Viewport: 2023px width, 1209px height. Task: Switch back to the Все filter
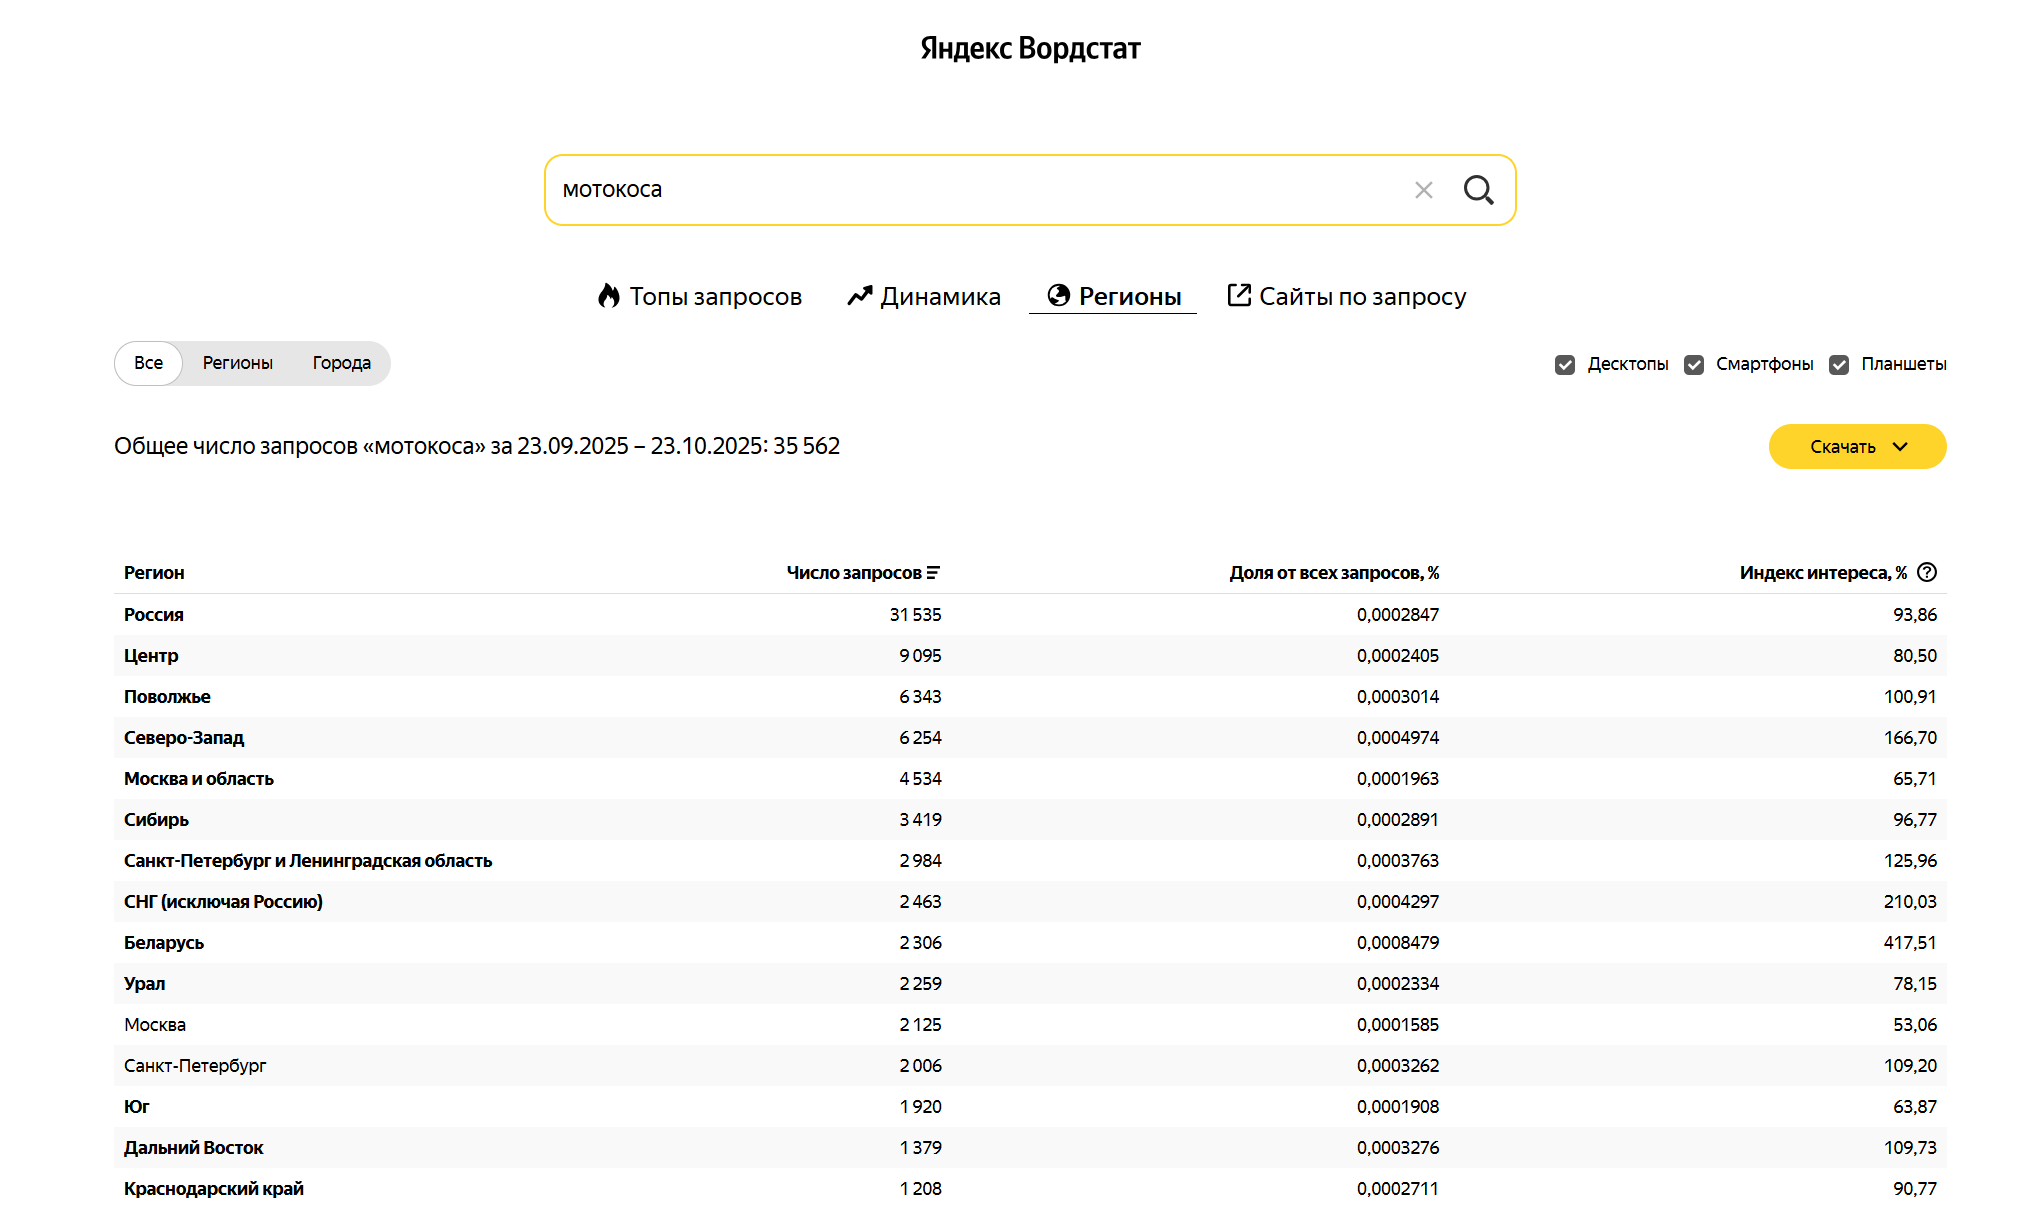tap(147, 363)
